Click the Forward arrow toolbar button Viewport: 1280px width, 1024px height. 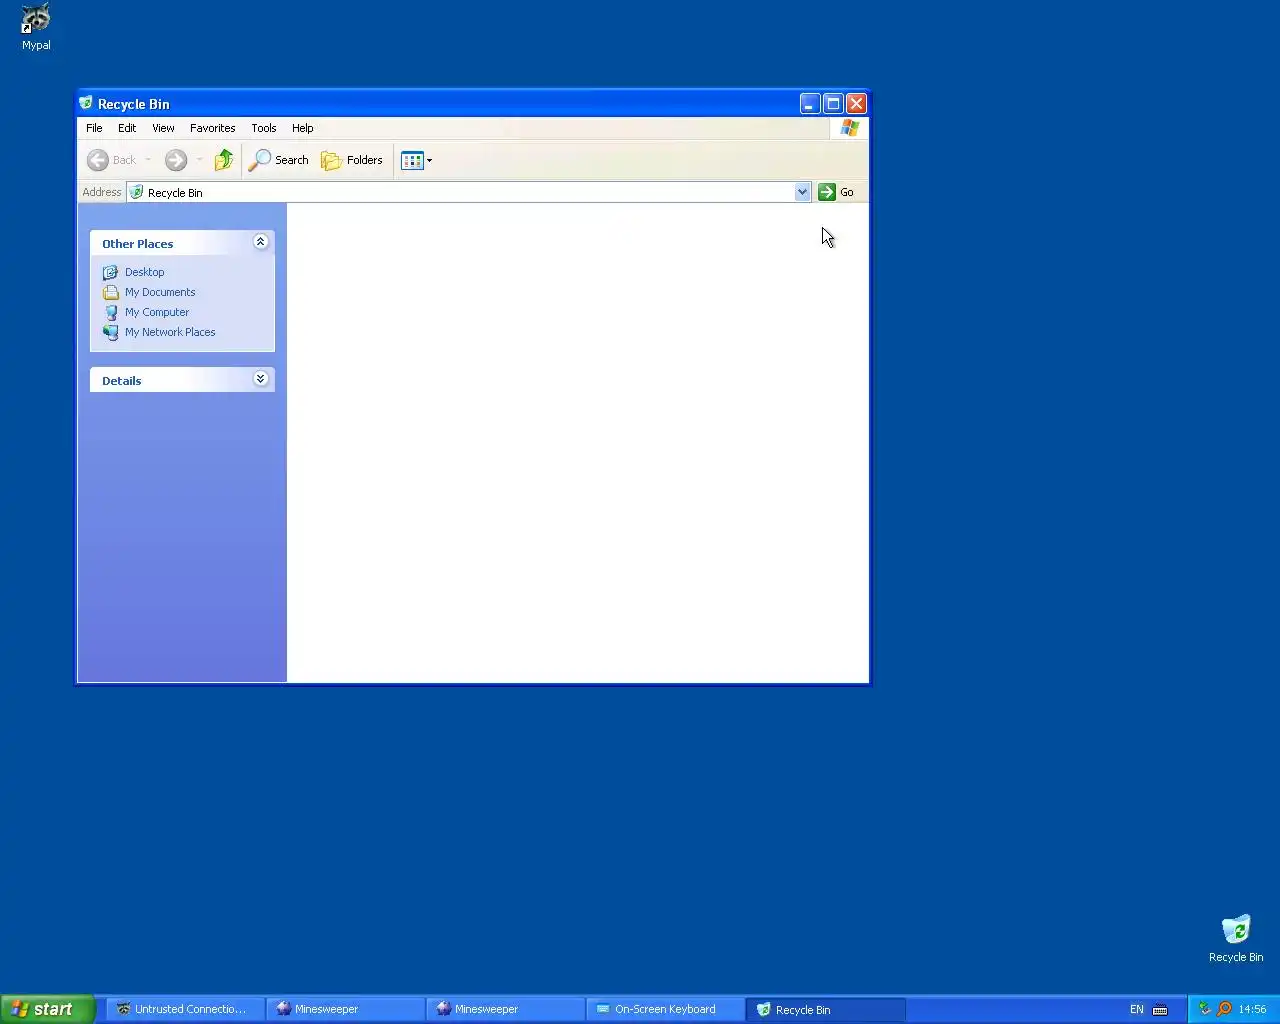click(x=176, y=160)
